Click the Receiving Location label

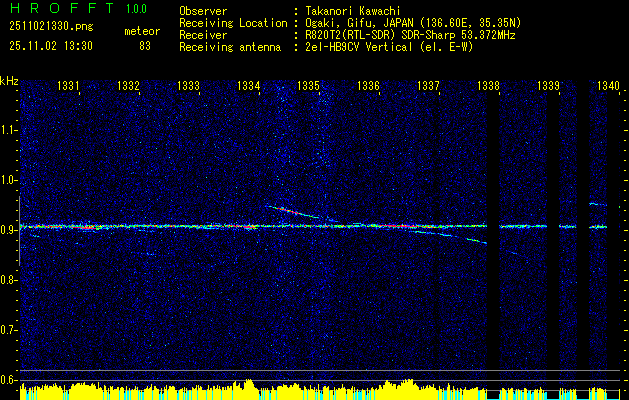tap(233, 23)
